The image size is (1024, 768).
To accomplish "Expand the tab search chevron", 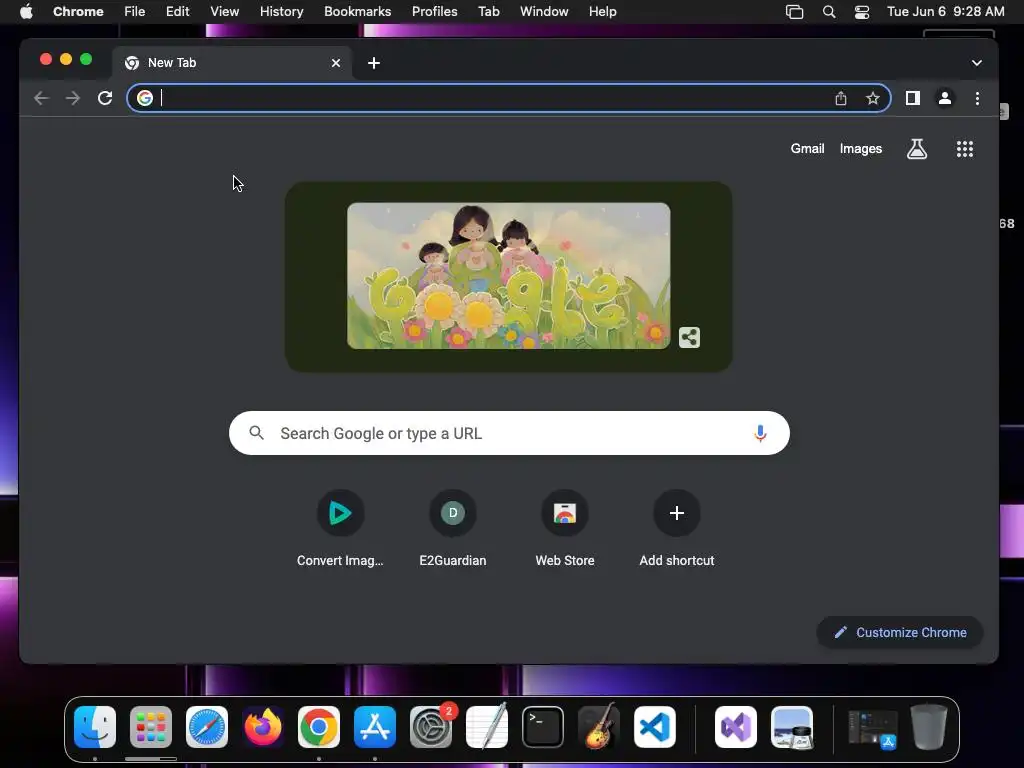I will click(x=976, y=63).
